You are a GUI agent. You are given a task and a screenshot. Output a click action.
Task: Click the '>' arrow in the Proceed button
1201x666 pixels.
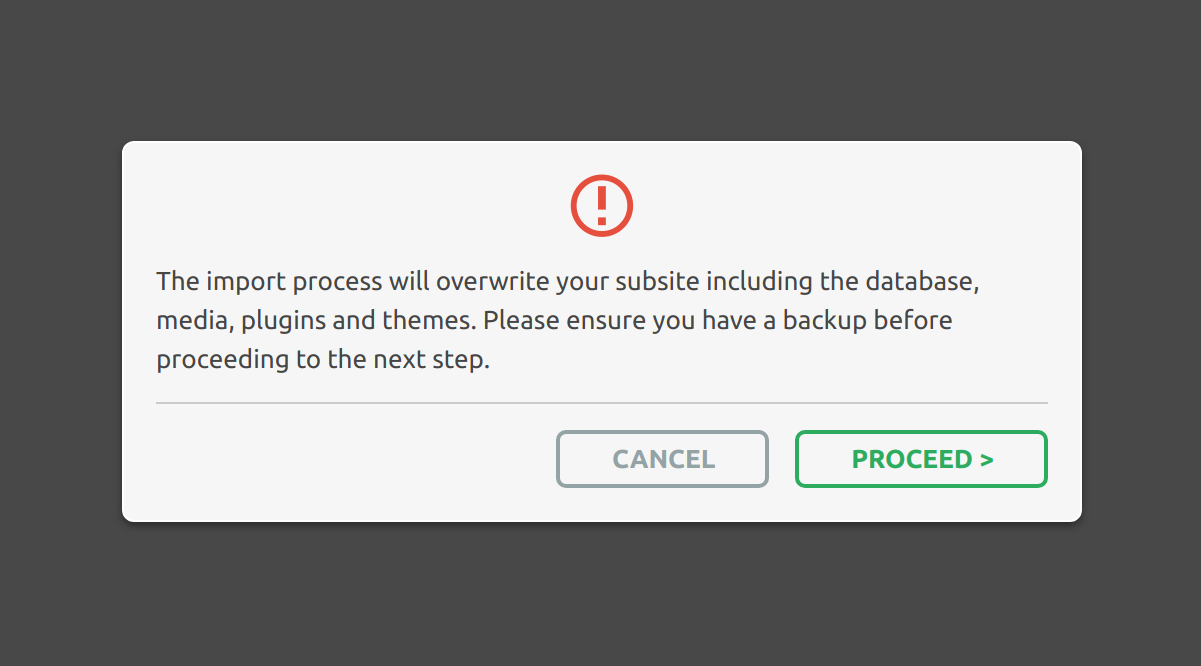[x=986, y=460]
